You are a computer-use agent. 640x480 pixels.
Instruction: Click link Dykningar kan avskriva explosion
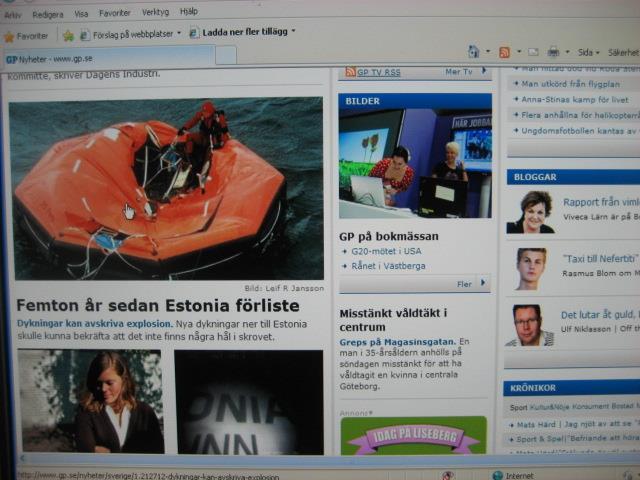coord(95,324)
